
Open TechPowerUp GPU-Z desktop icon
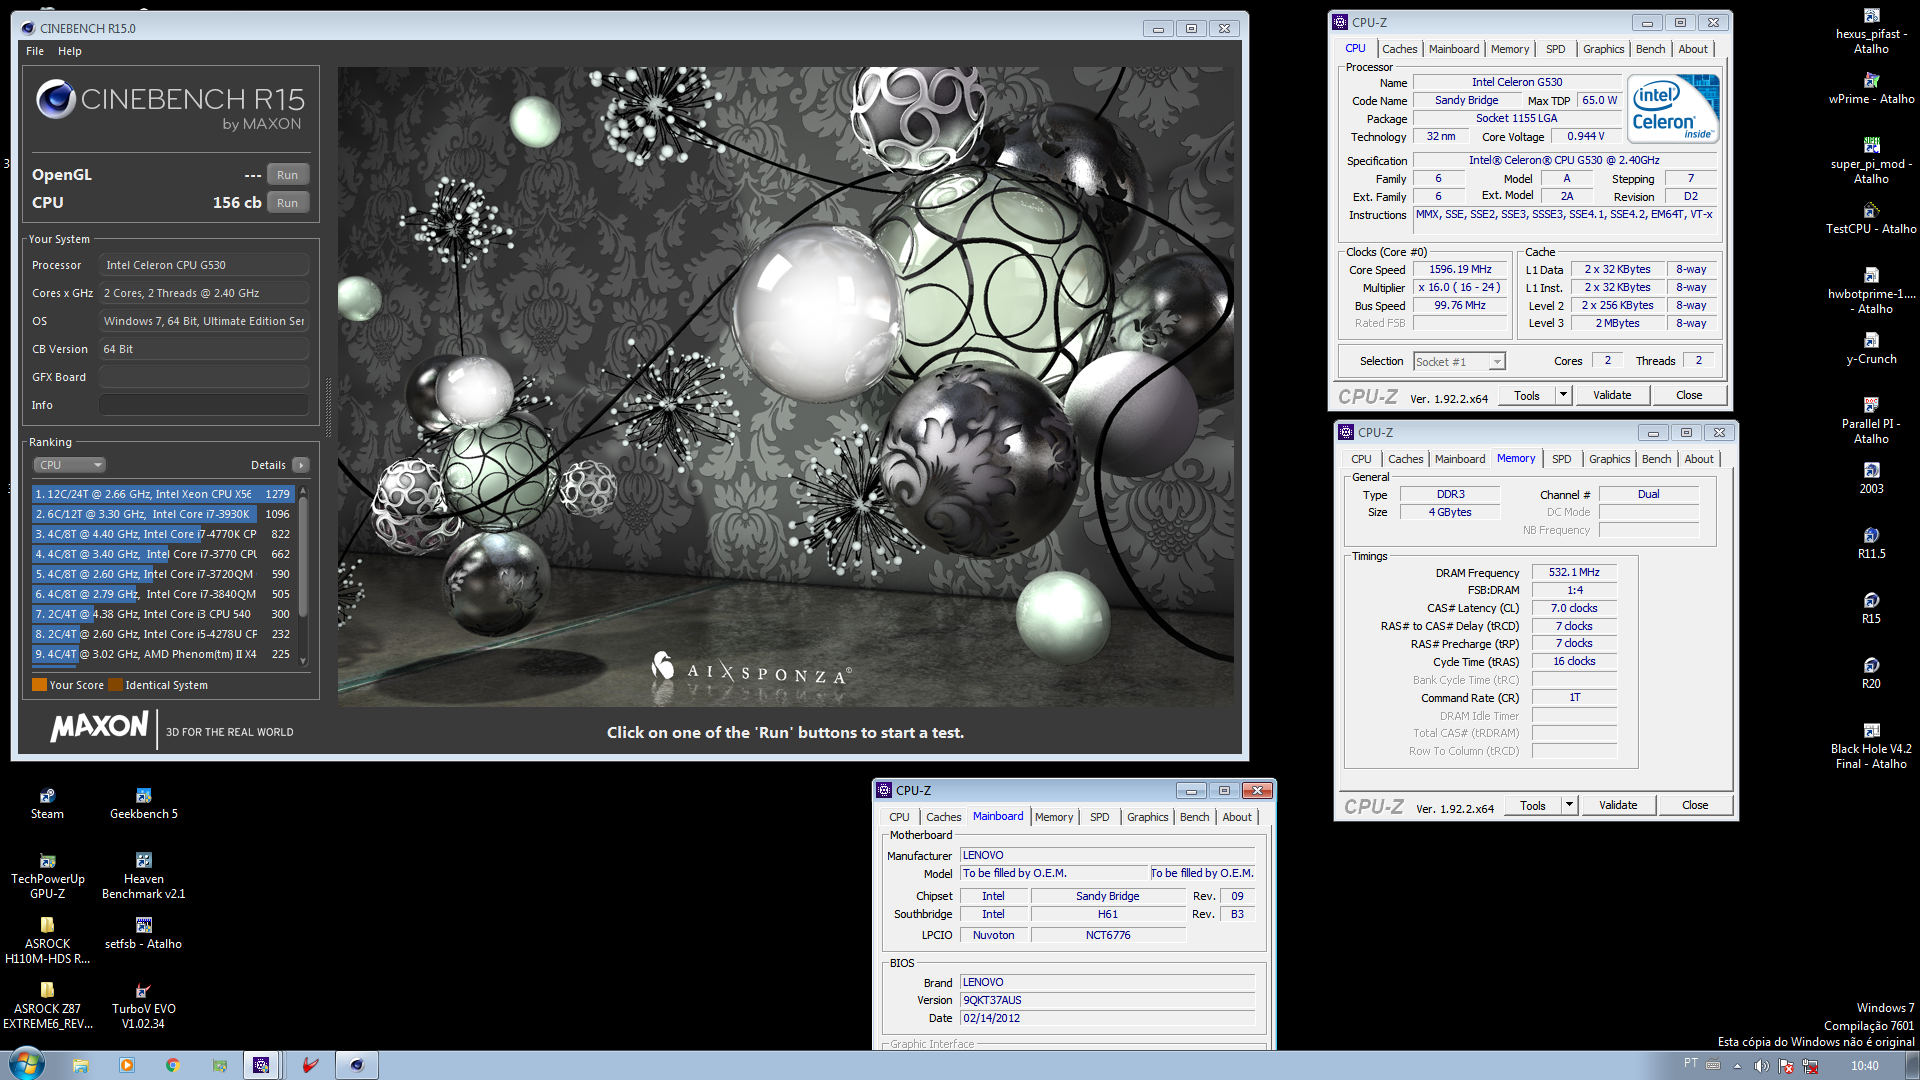click(x=48, y=877)
